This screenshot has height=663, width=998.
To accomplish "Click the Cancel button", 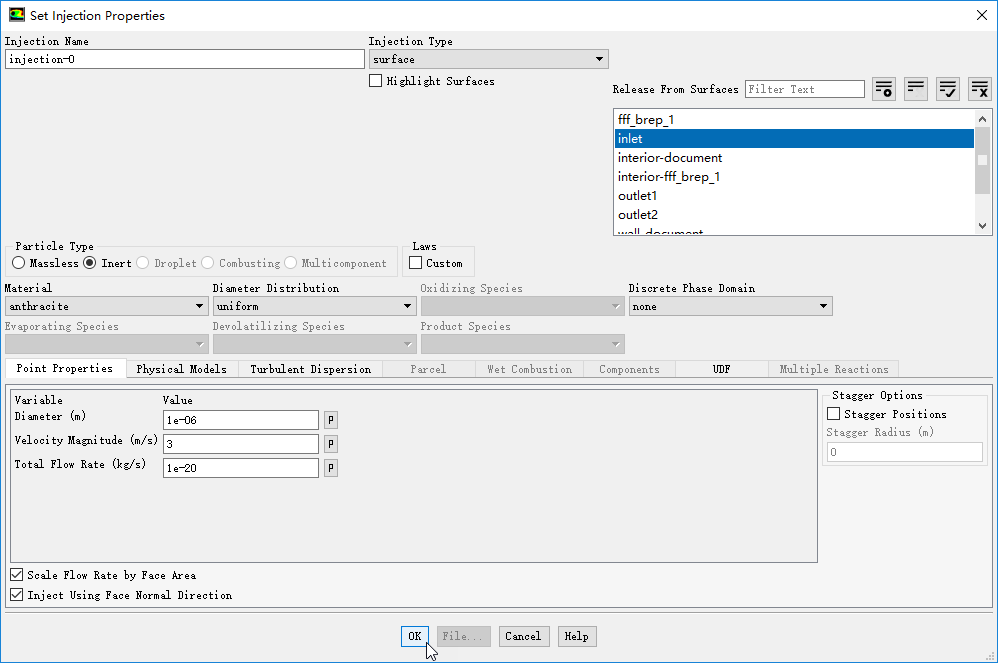I will (x=522, y=636).
